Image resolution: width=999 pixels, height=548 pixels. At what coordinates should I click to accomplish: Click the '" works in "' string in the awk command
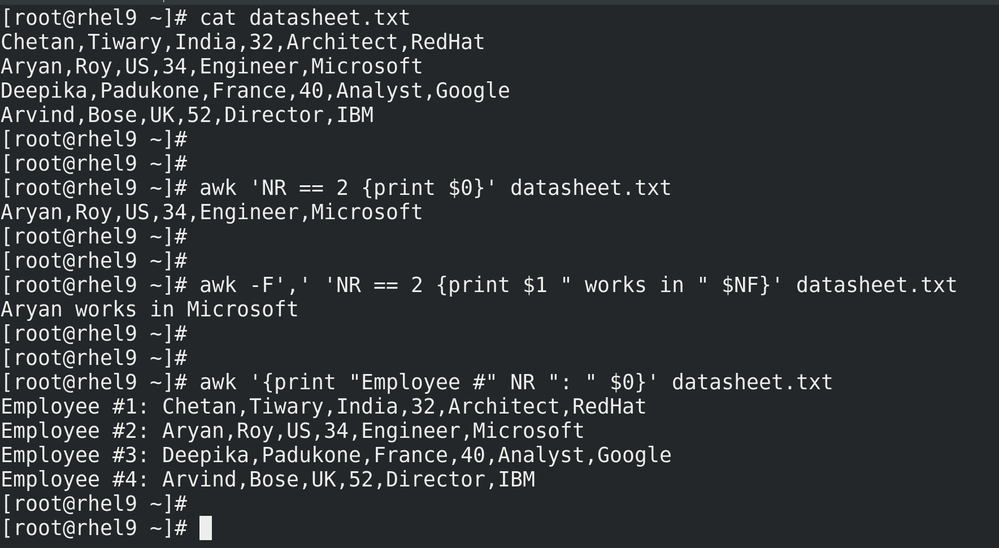[634, 285]
